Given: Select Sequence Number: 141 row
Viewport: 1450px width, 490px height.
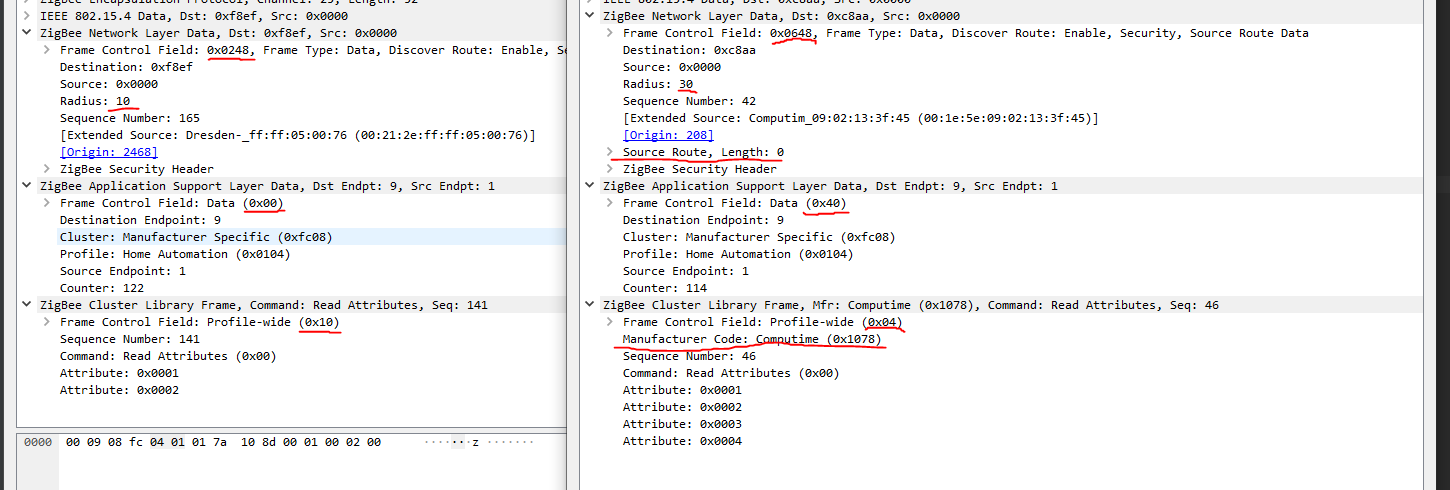Looking at the screenshot, I should [130, 339].
